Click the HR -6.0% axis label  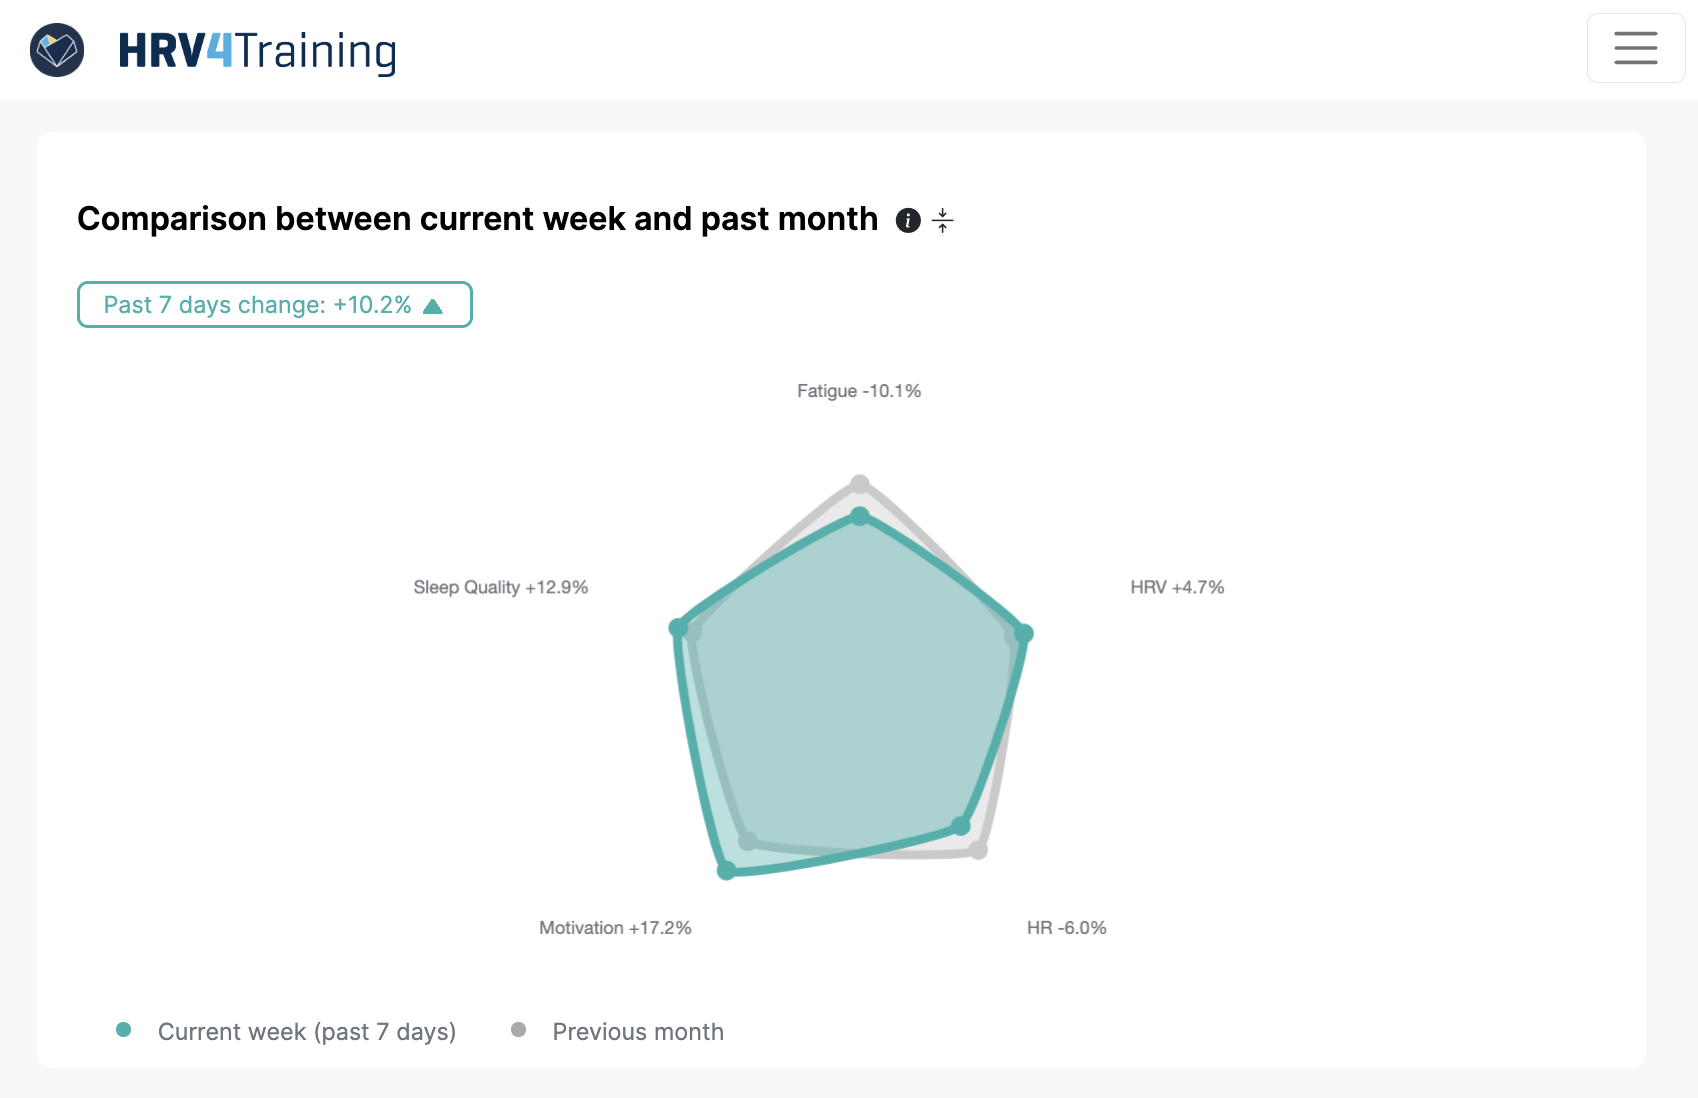point(1066,927)
